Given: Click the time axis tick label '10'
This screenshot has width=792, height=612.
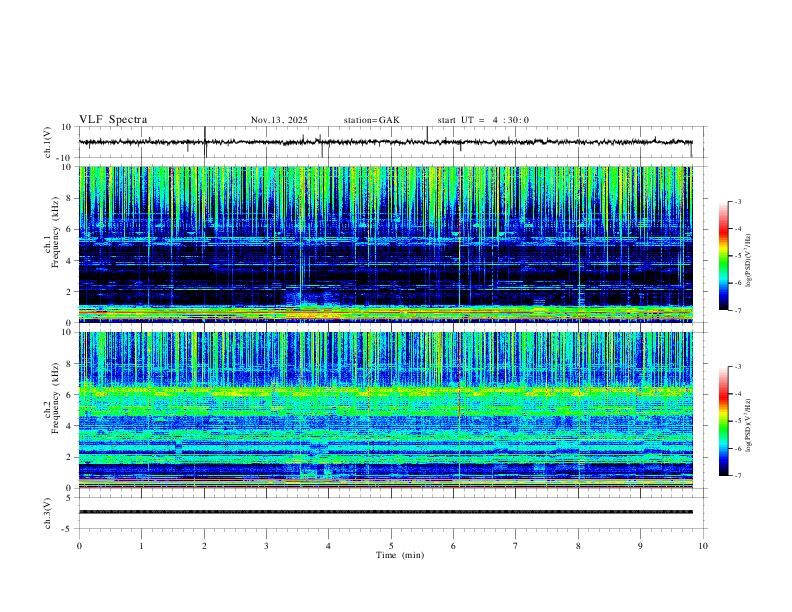Looking at the screenshot, I should (703, 546).
